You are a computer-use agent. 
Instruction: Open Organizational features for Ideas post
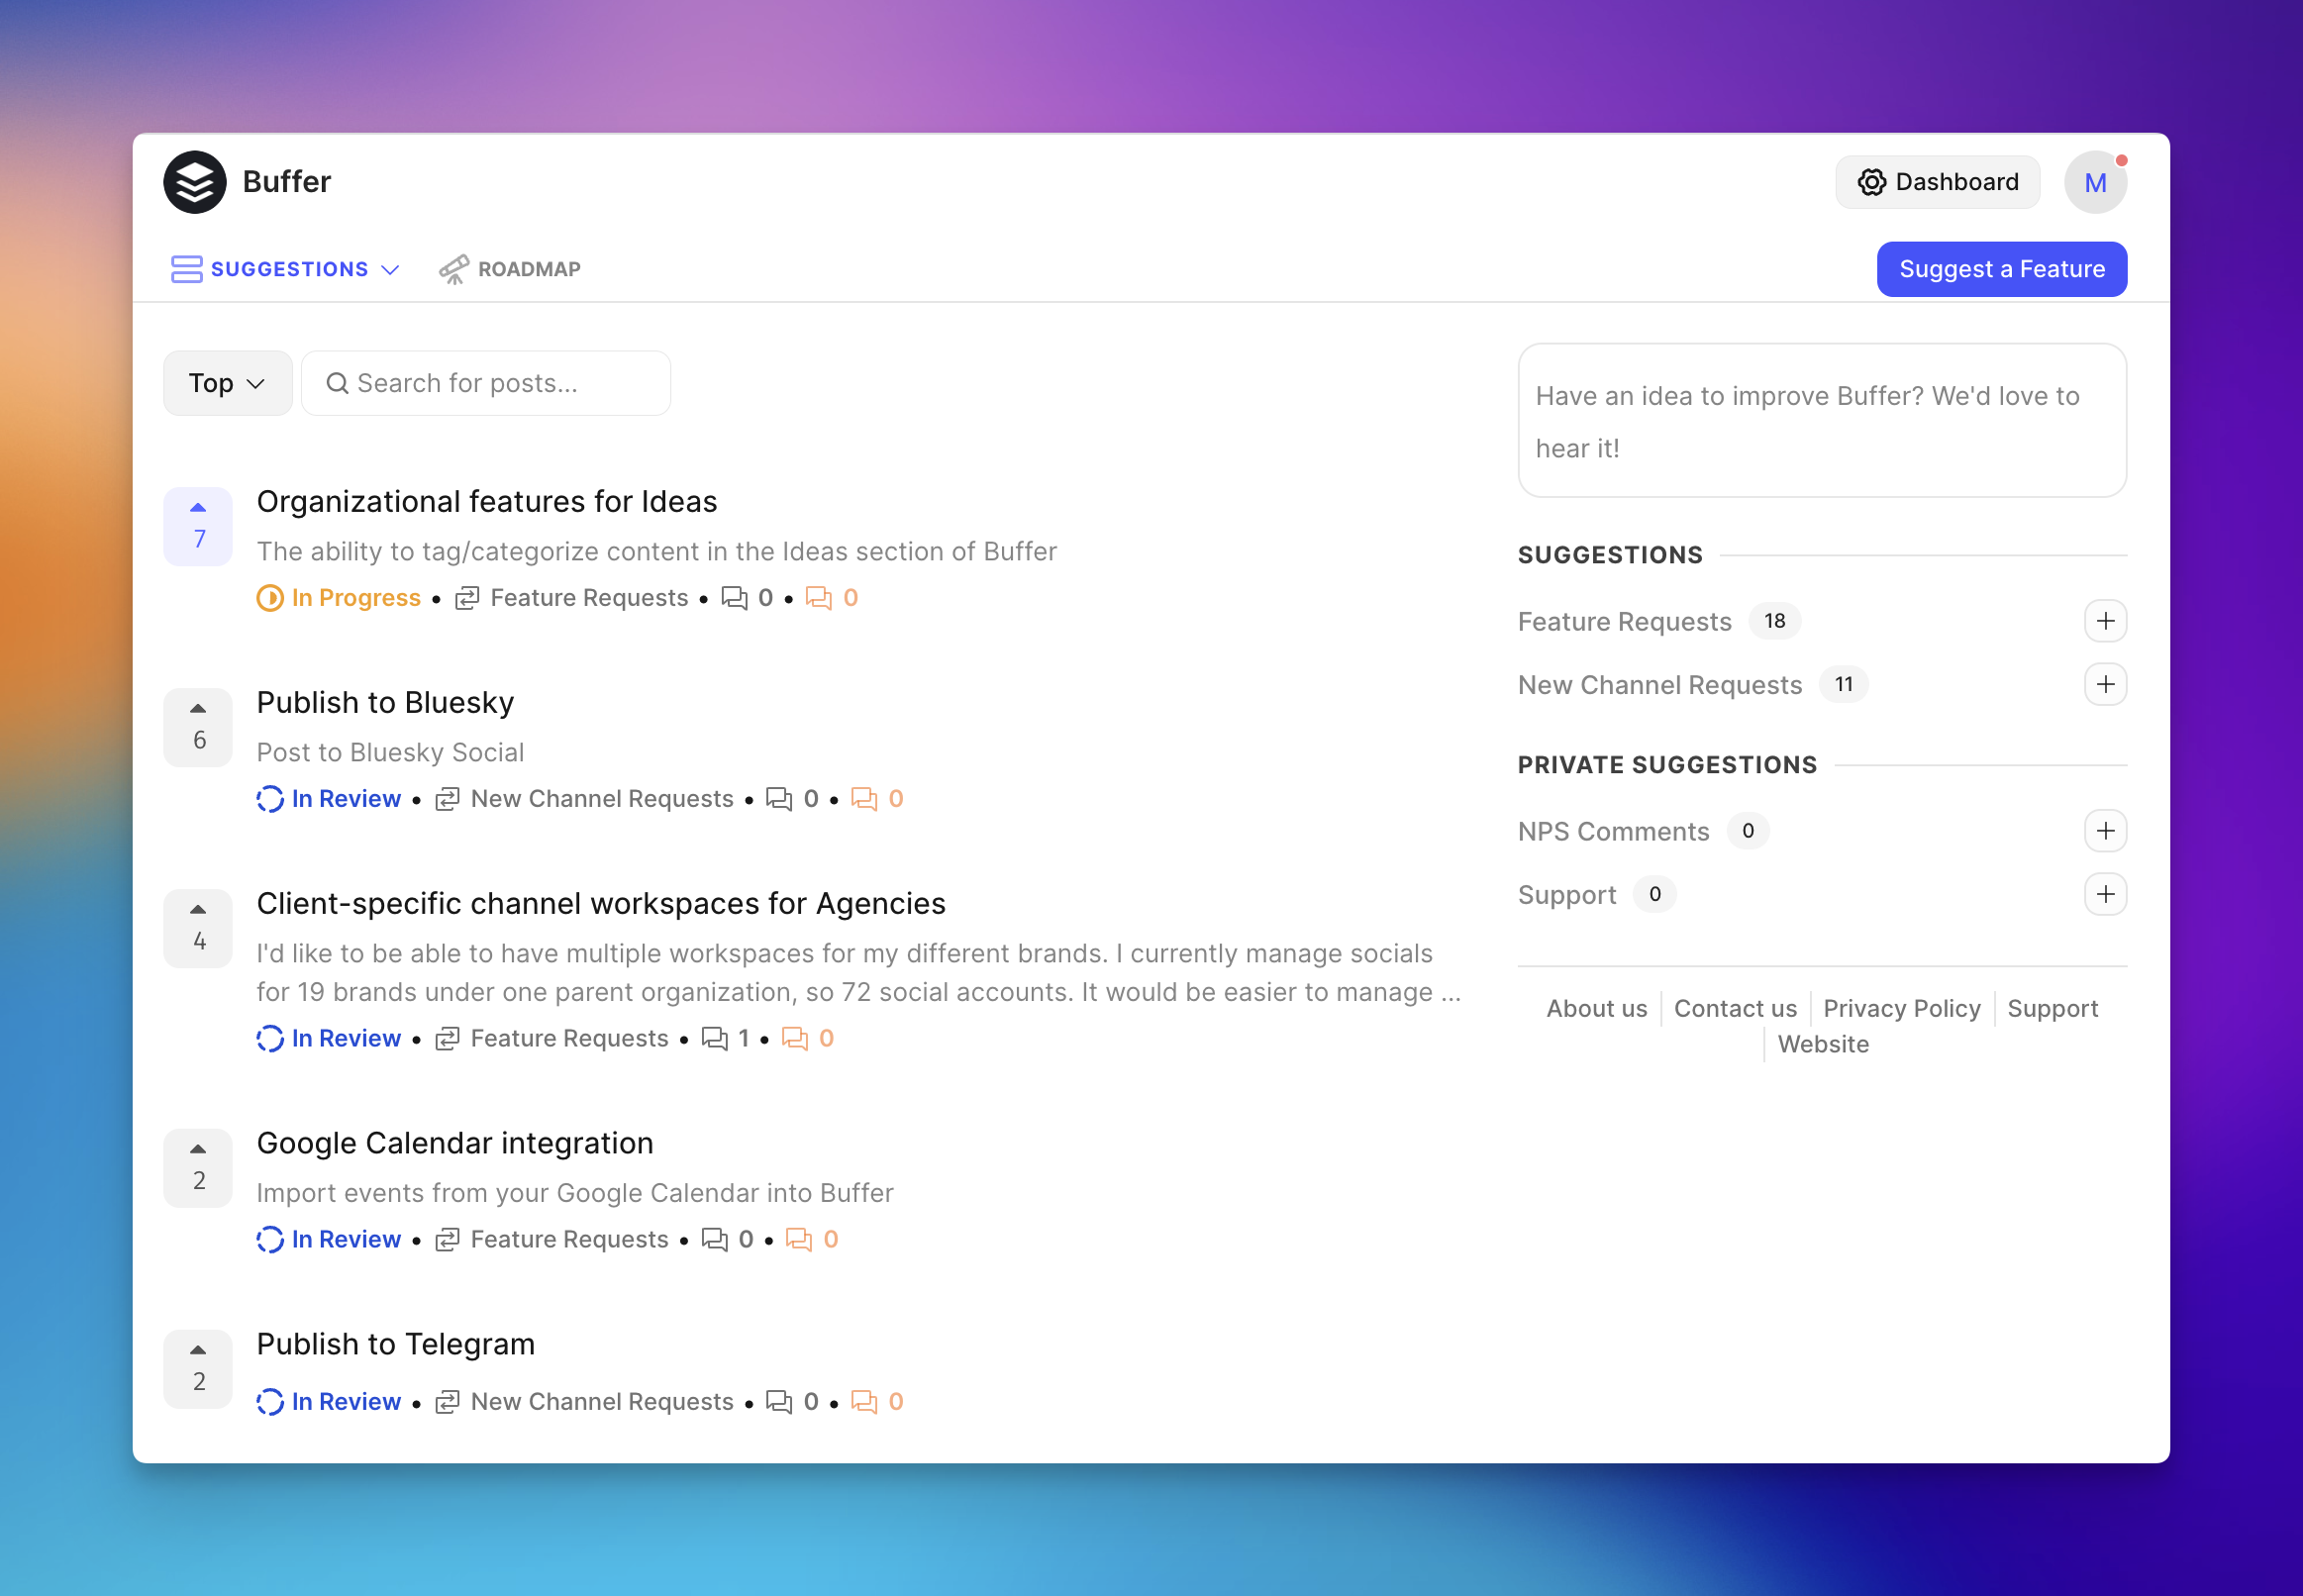[487, 501]
